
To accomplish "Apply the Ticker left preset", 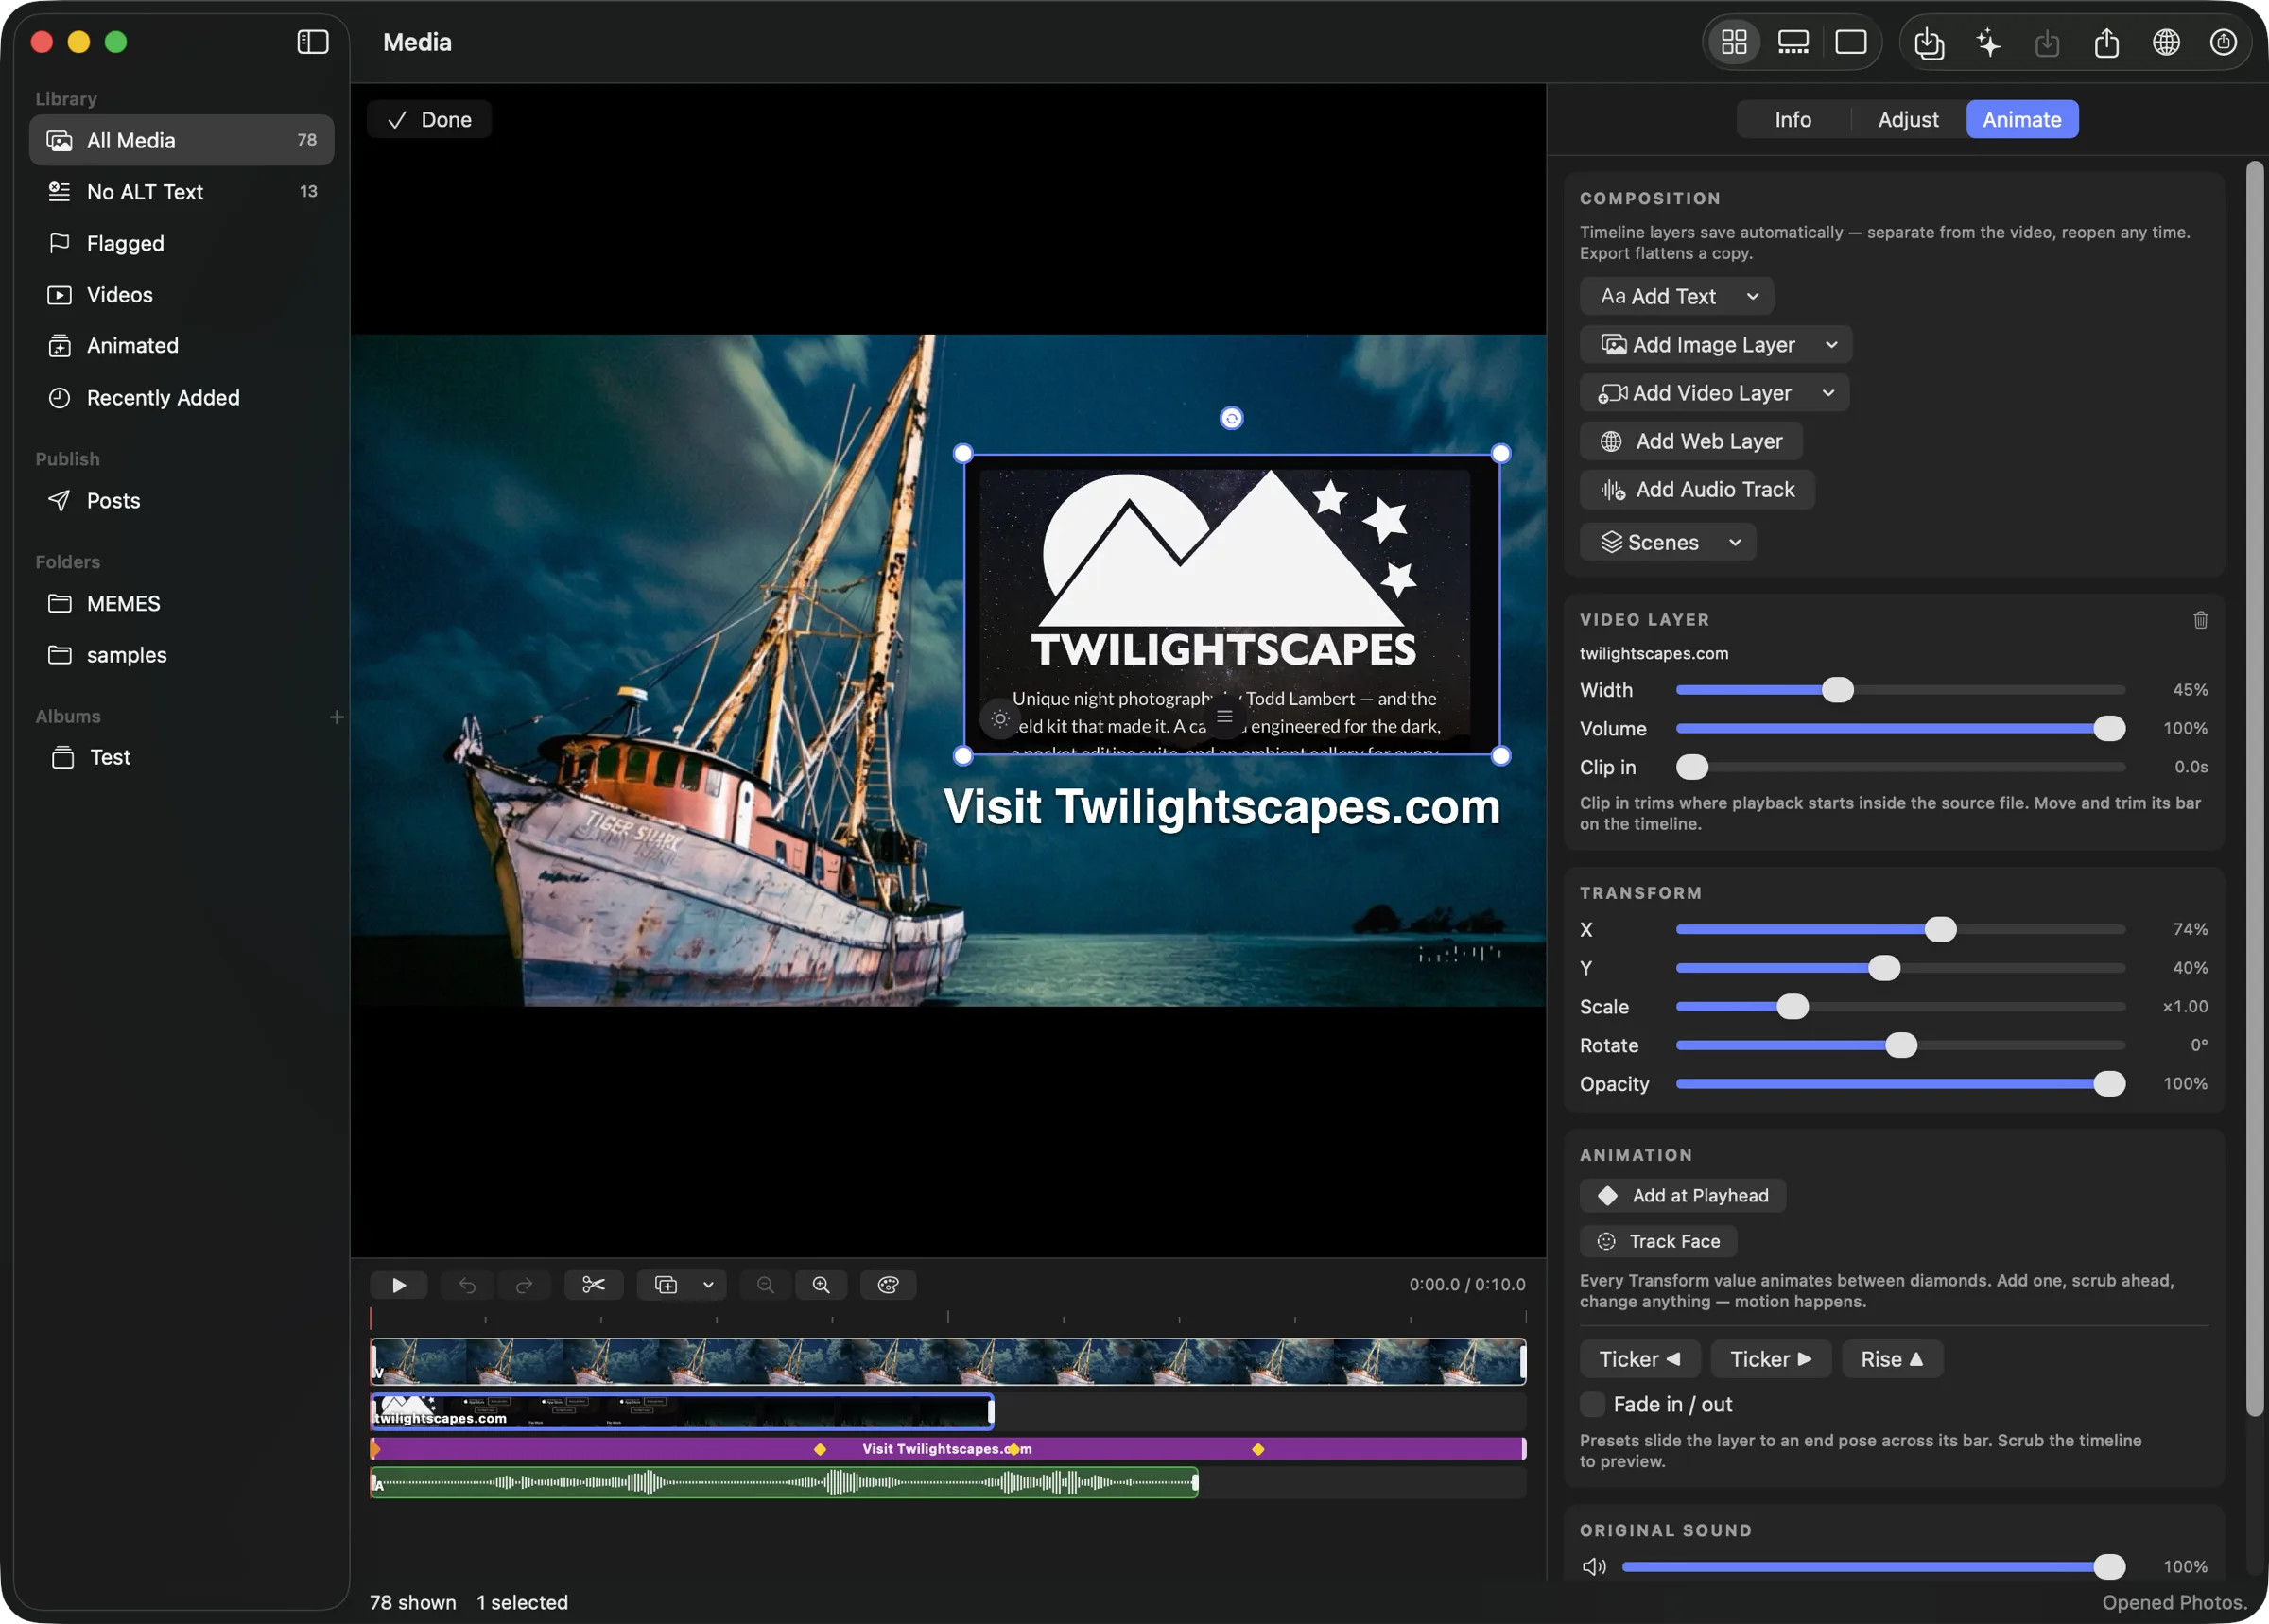I will tap(1639, 1360).
